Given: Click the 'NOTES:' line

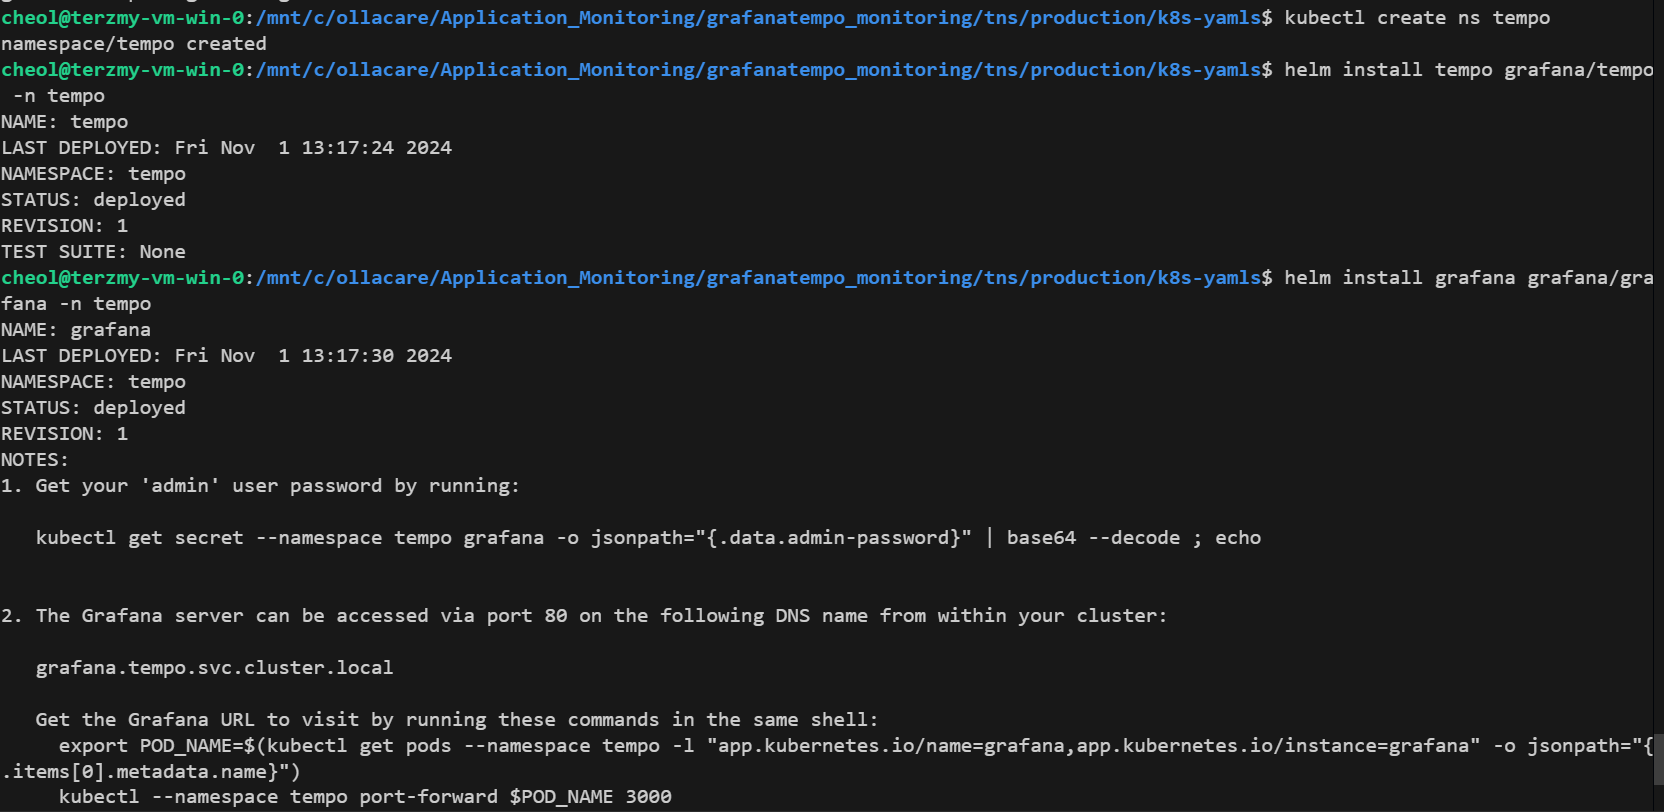Looking at the screenshot, I should point(35,460).
